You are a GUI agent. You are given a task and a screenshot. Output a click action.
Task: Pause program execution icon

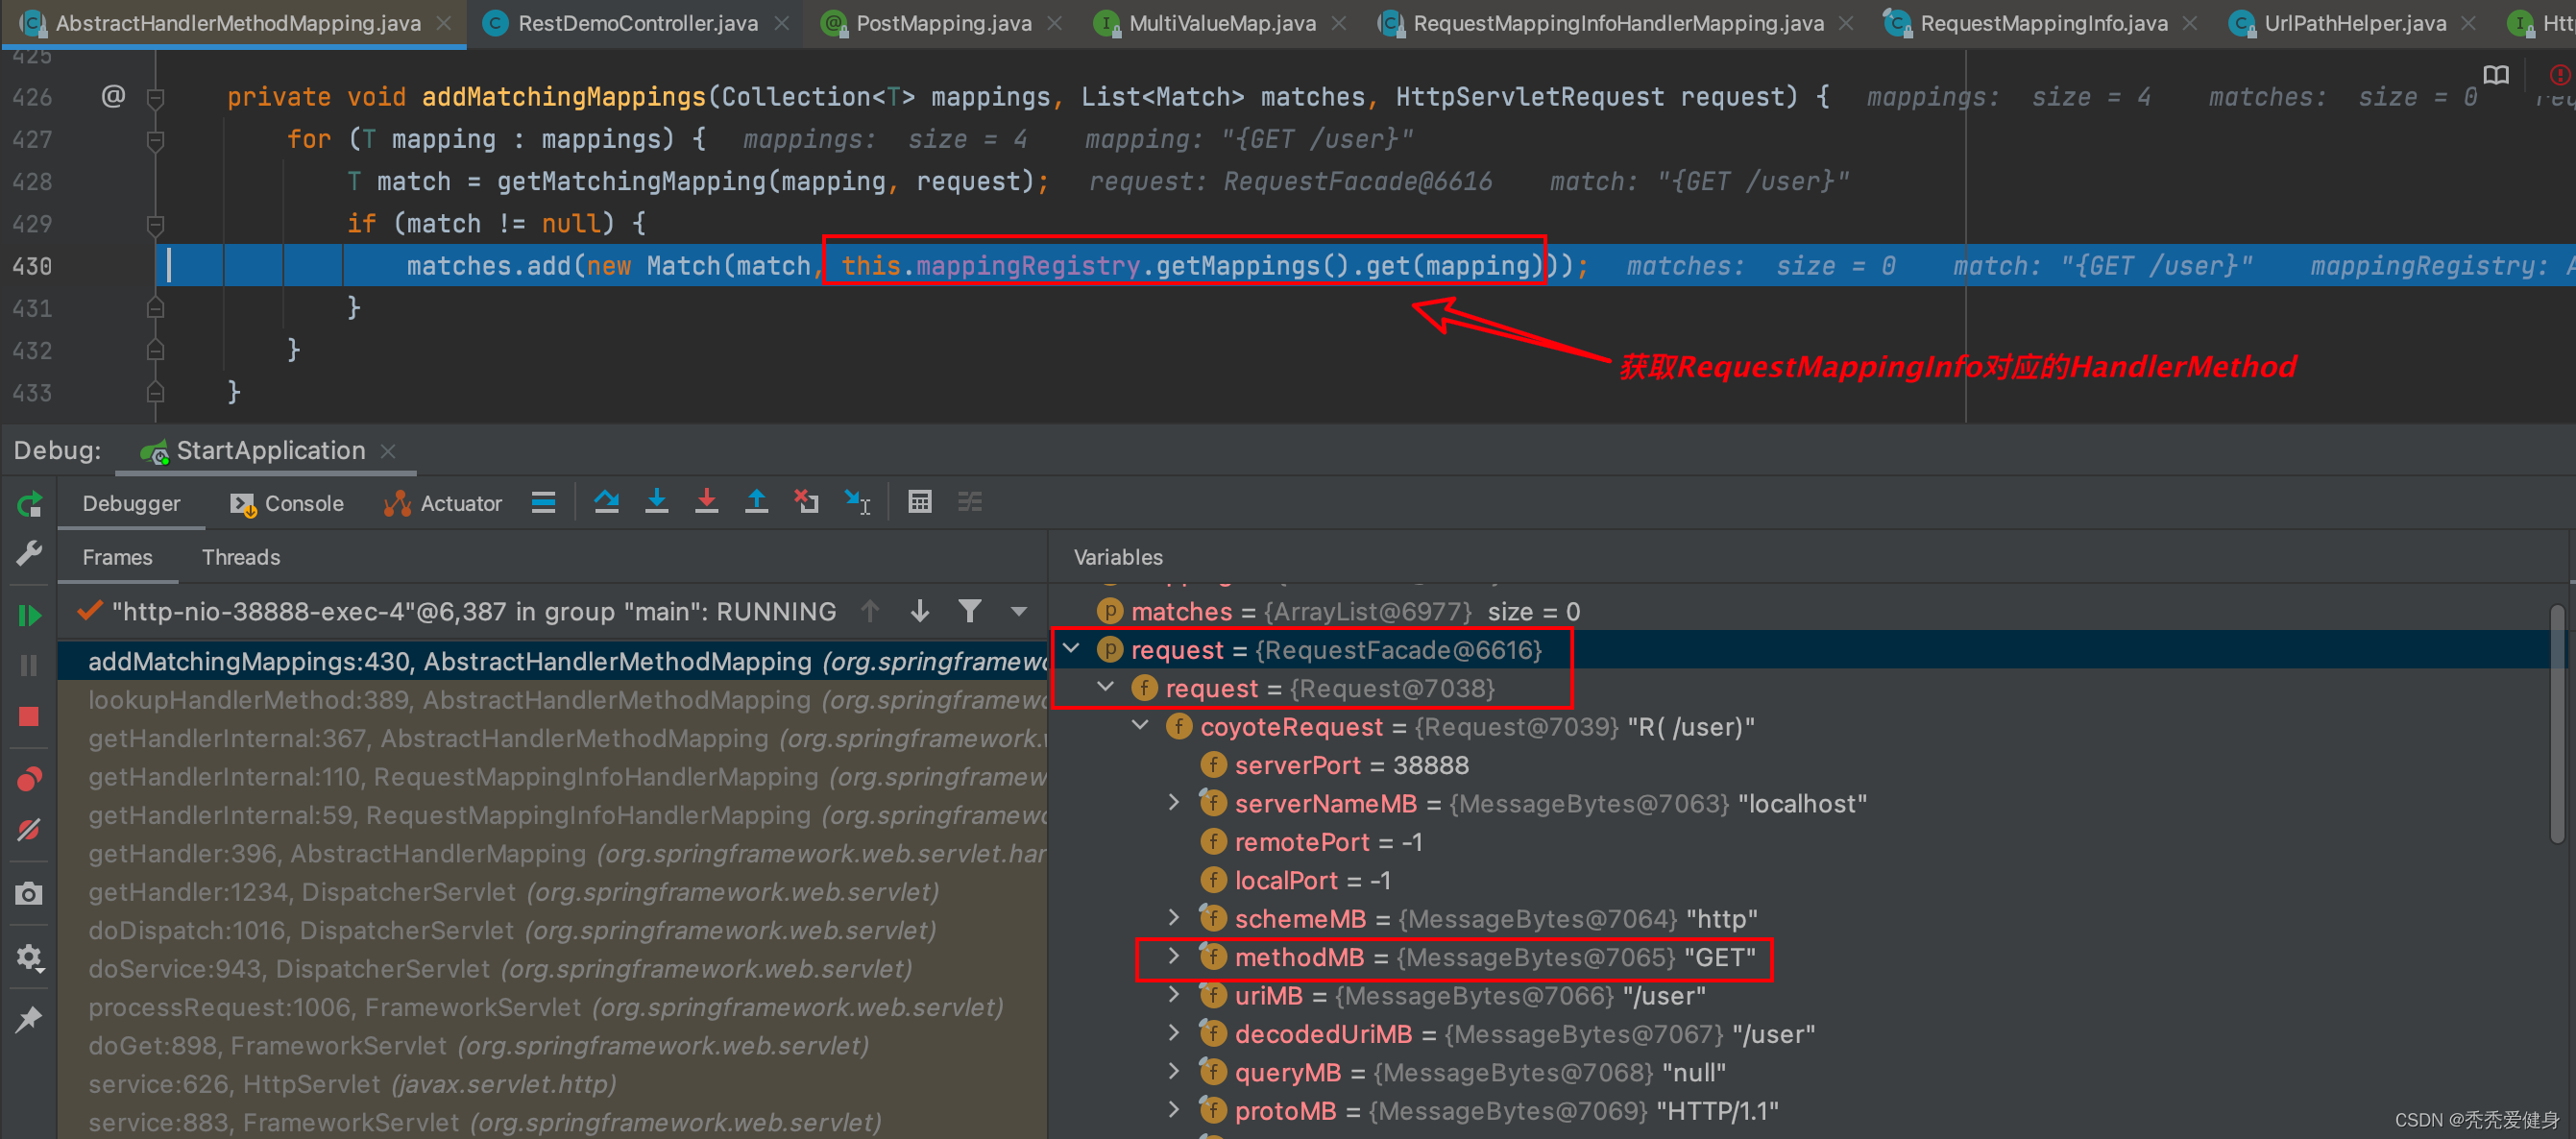29,665
